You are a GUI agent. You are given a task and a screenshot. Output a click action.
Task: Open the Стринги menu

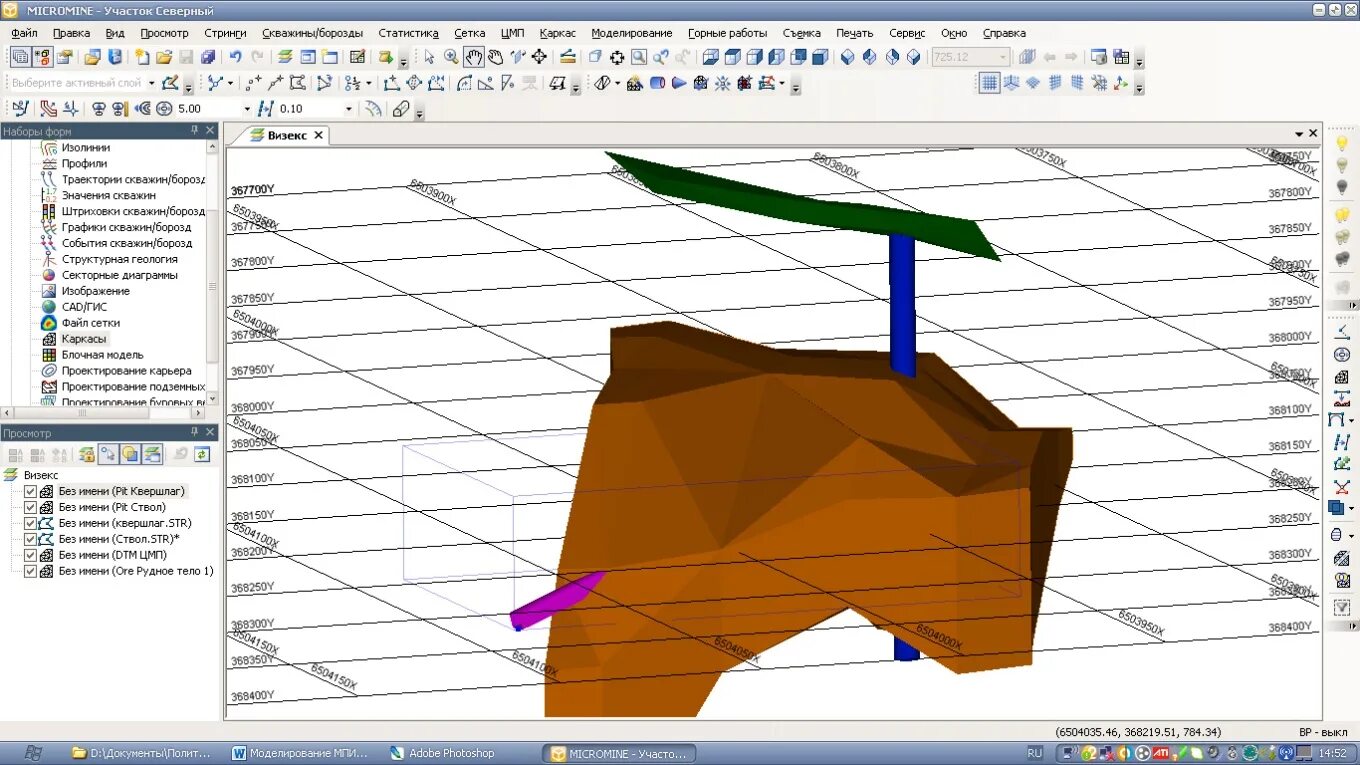[225, 33]
